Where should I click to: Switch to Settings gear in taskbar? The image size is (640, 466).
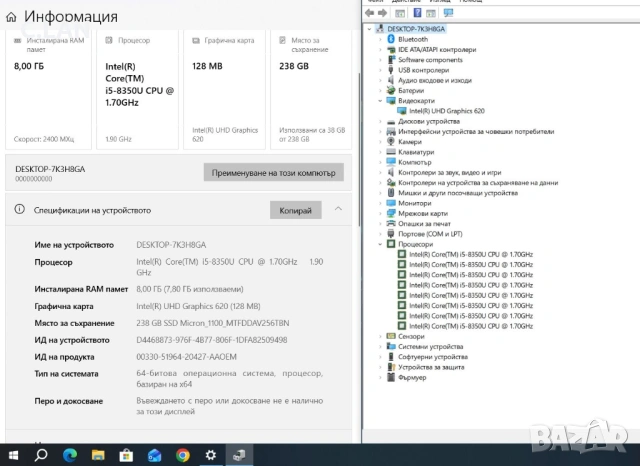[211, 455]
